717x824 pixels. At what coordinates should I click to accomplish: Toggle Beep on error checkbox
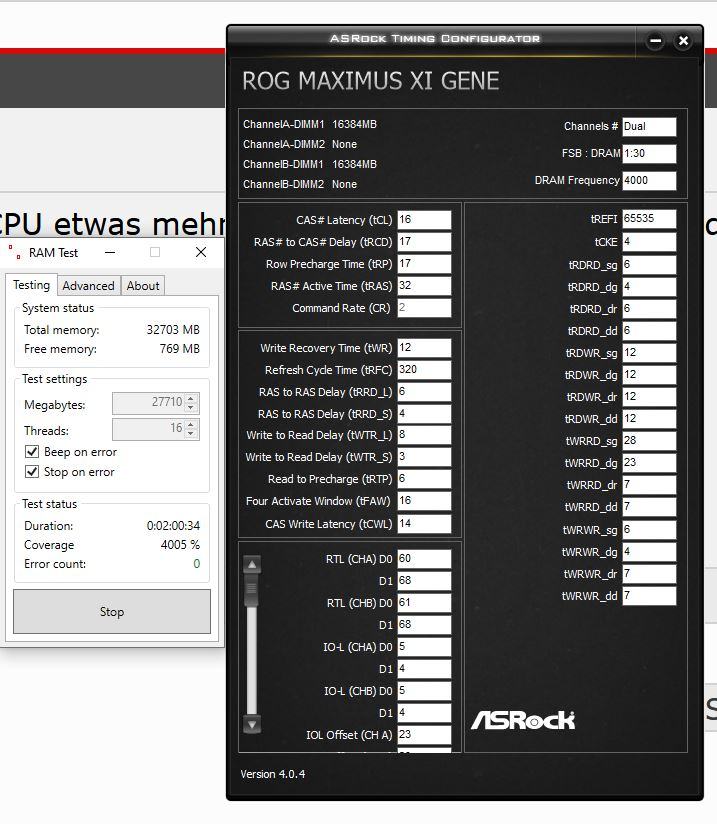[x=32, y=451]
